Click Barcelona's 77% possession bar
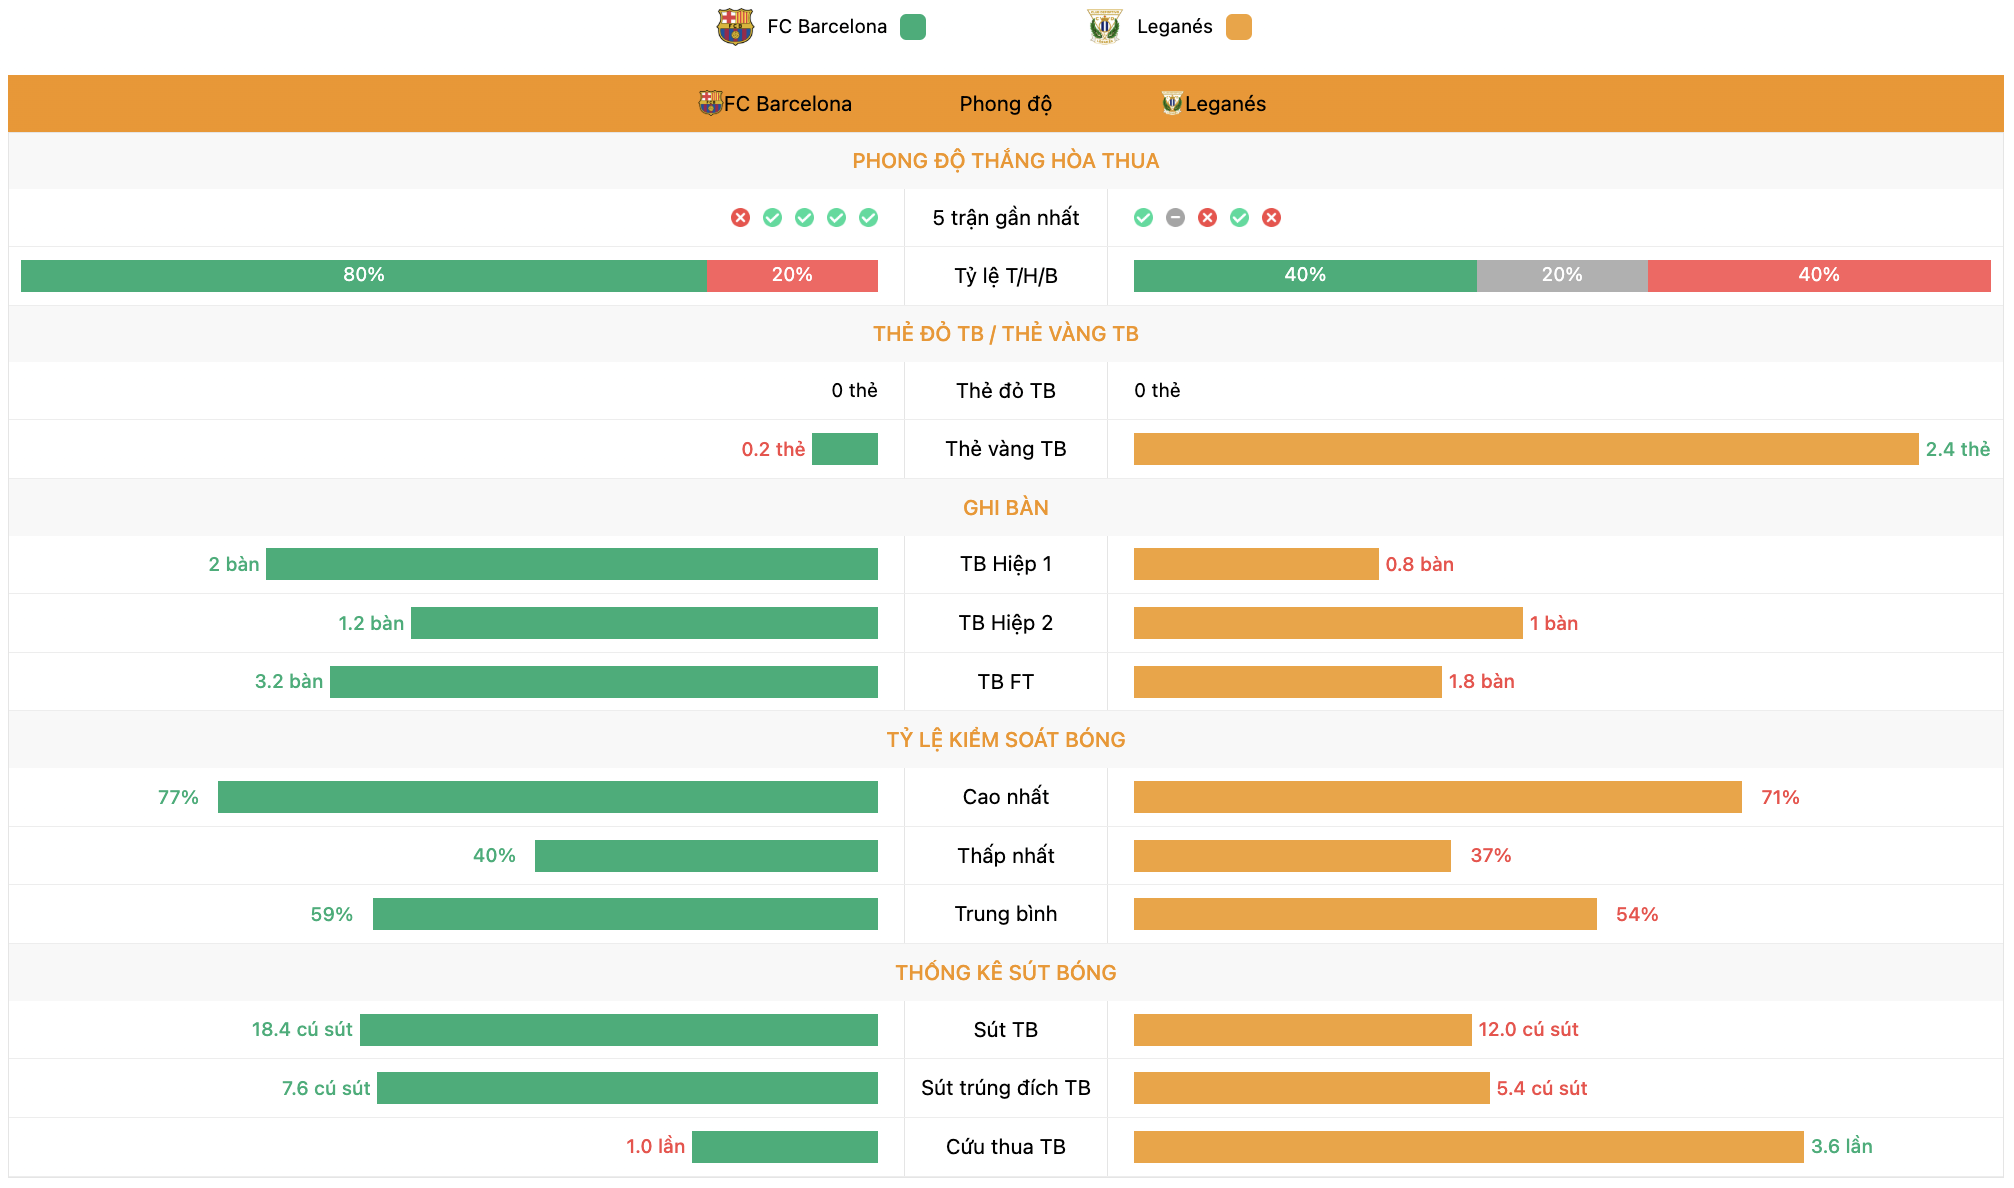The height and width of the screenshot is (1188, 2014). click(x=548, y=797)
